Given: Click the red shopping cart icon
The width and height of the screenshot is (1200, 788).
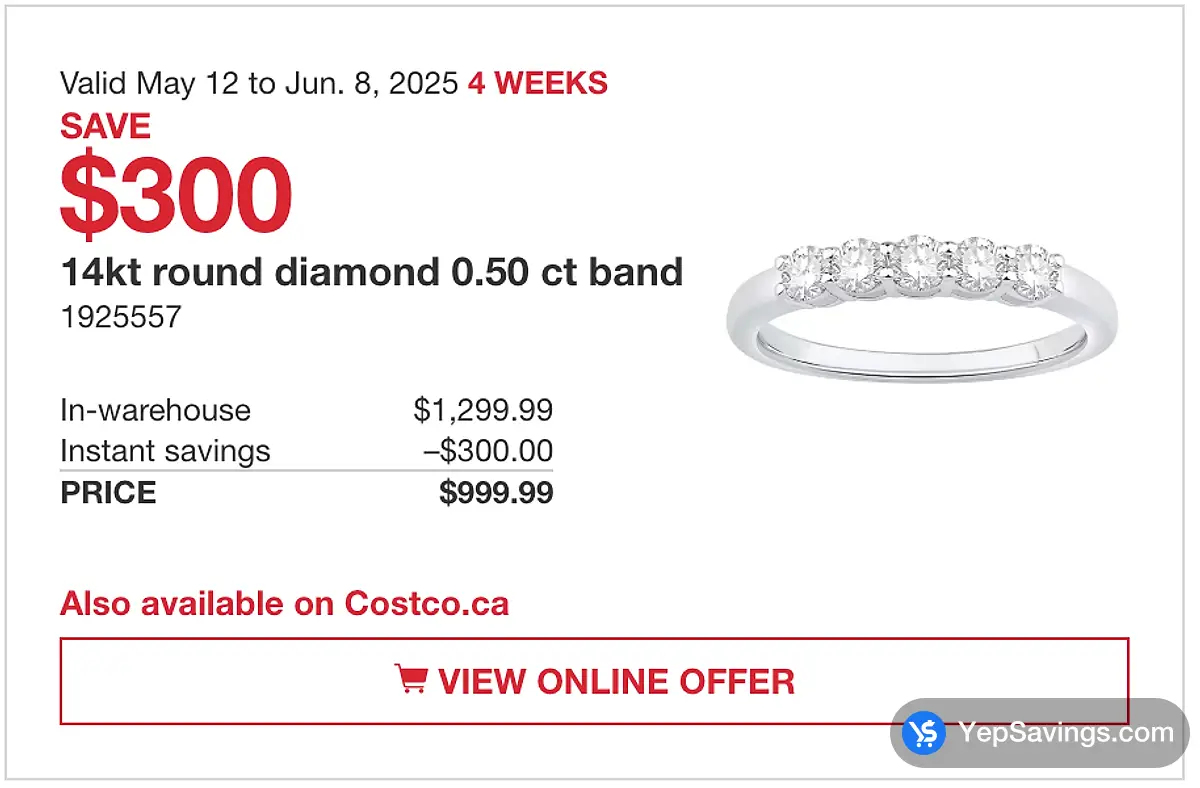Looking at the screenshot, I should pos(414,680).
